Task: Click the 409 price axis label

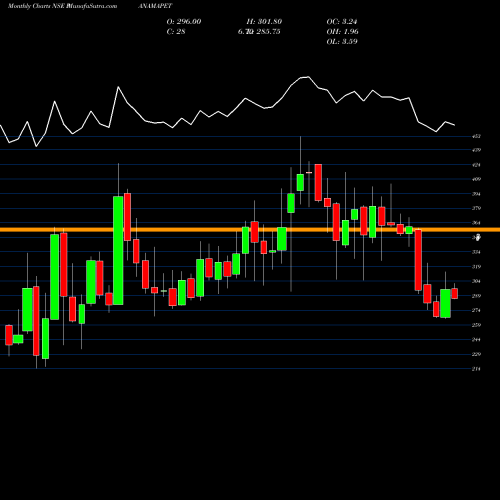Action: click(477, 179)
